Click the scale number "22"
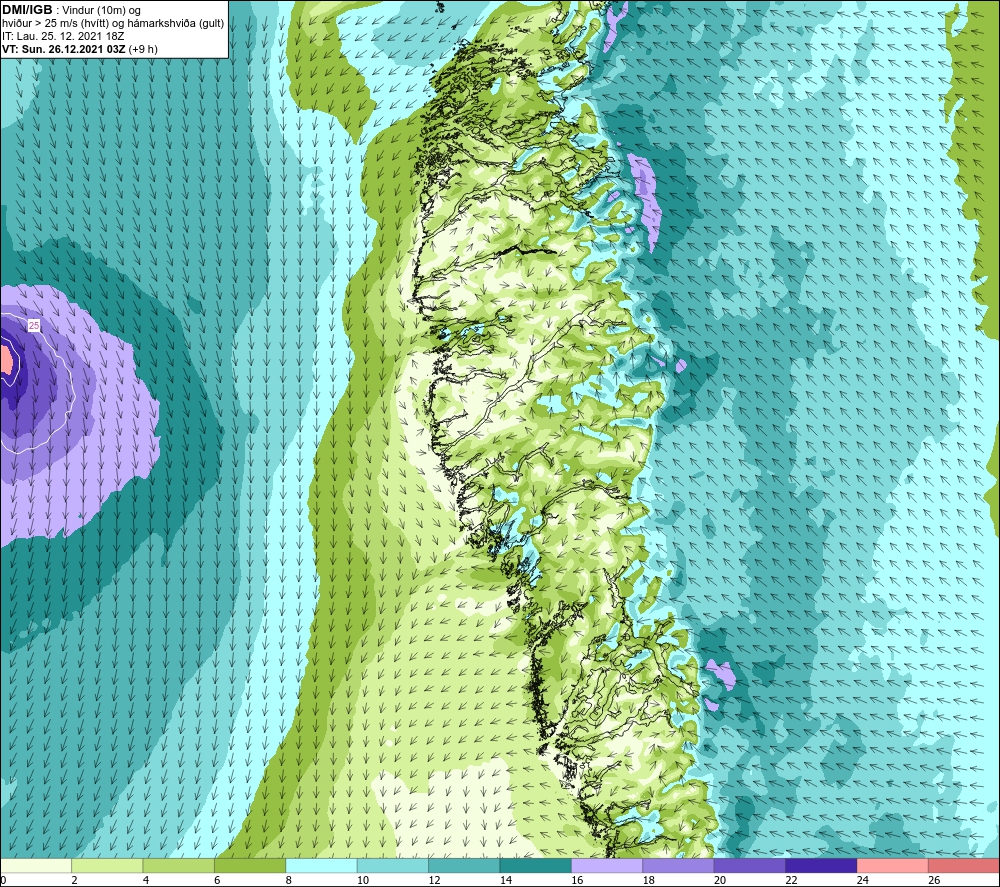Image resolution: width=1000 pixels, height=887 pixels. (x=791, y=880)
